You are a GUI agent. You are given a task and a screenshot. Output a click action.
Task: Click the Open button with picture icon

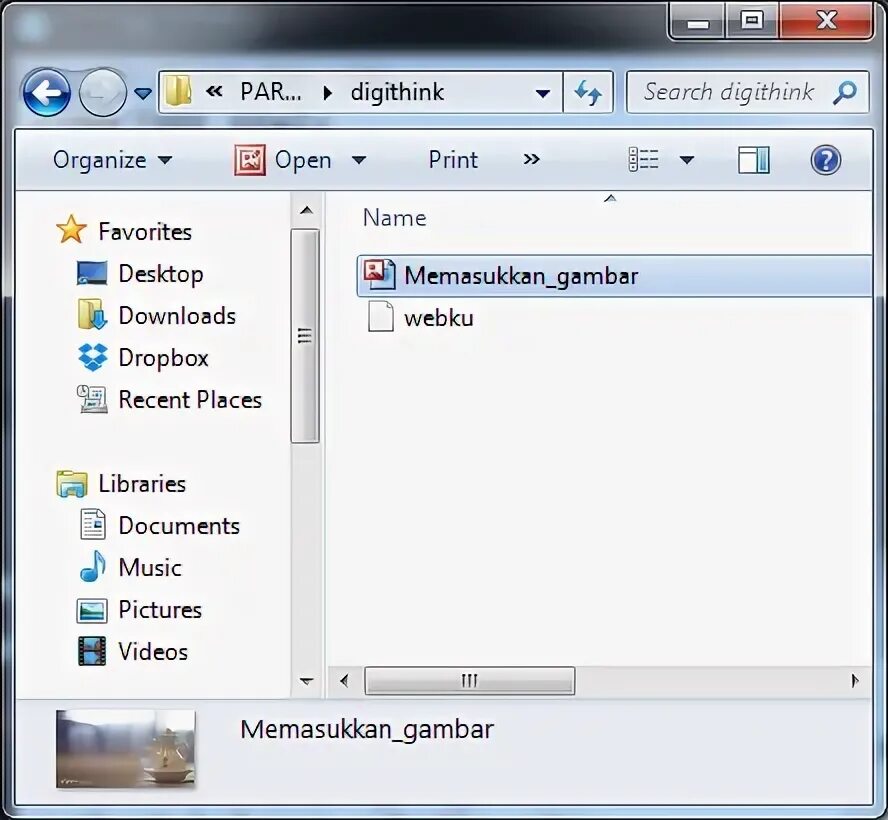[283, 160]
